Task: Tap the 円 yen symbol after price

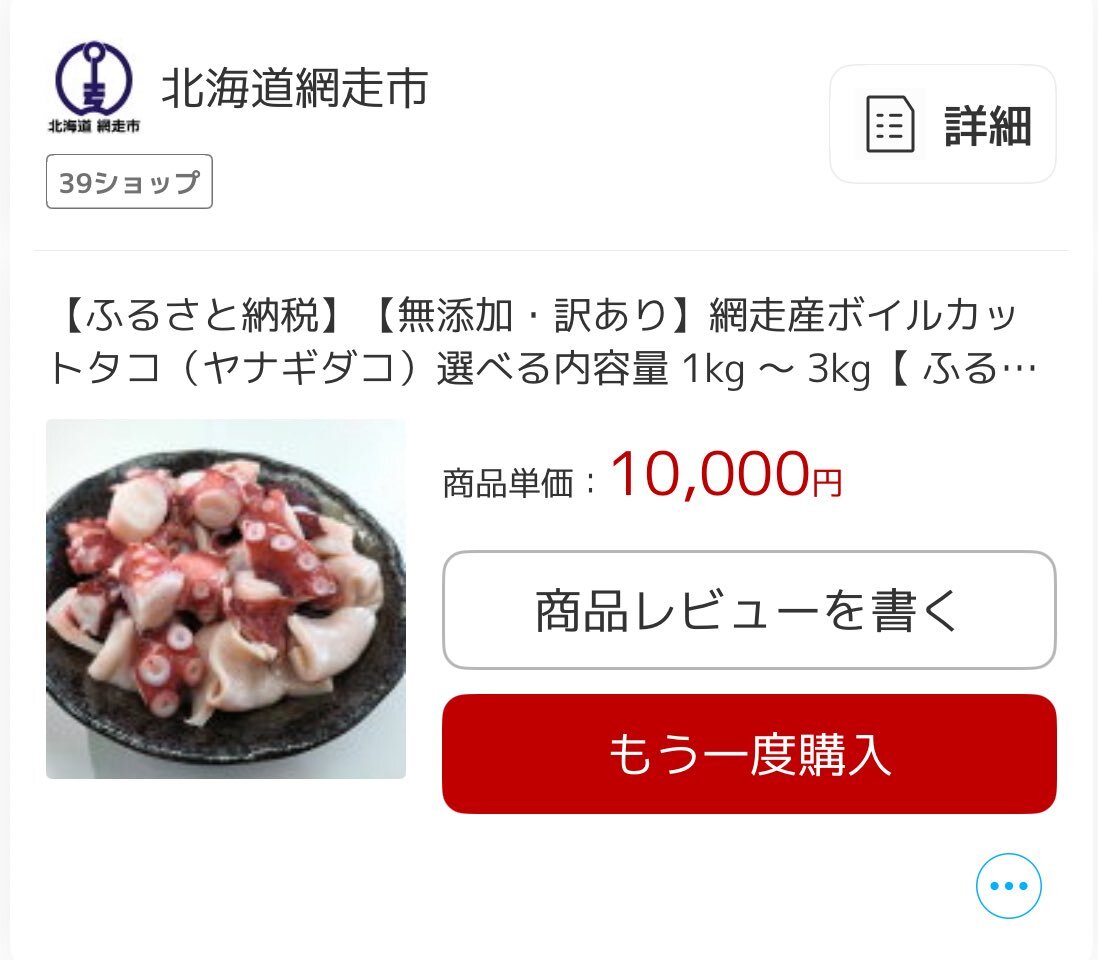Action: point(827,482)
